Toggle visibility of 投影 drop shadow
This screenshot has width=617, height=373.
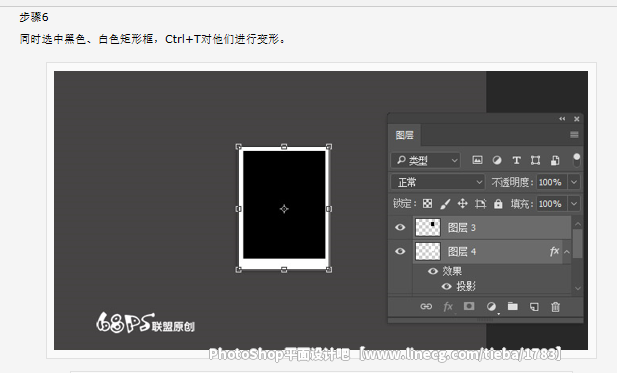[446, 286]
